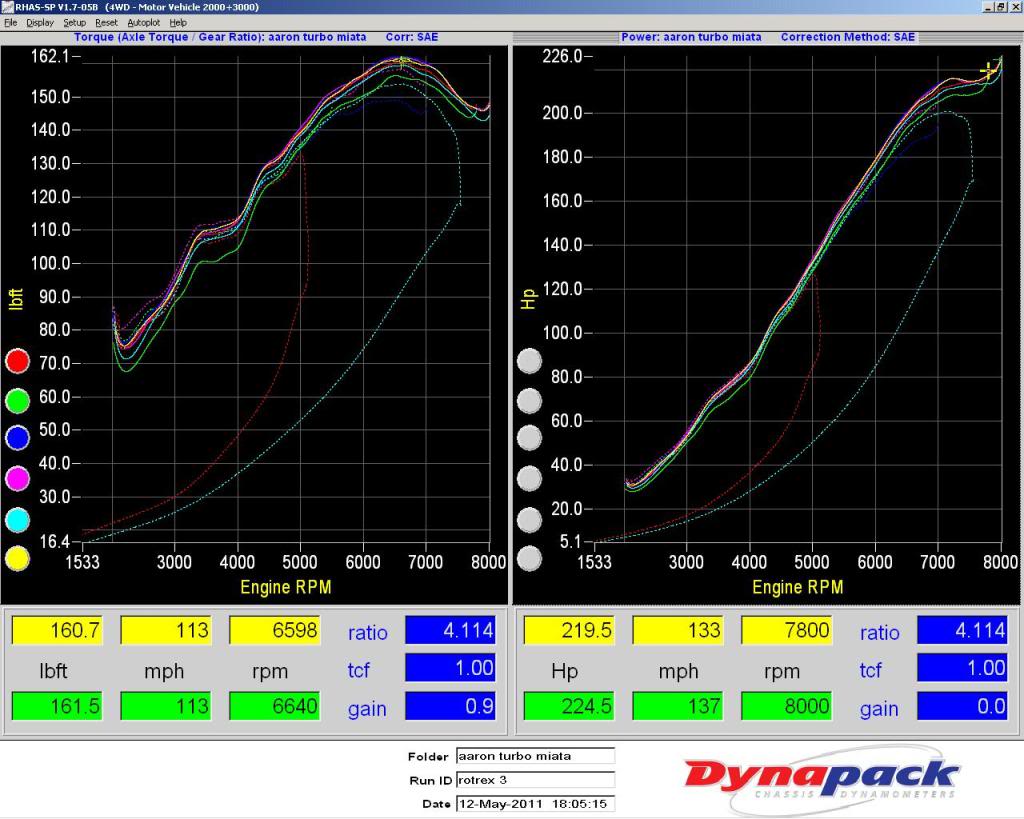Click the magenta run color swatch
The height and width of the screenshot is (819, 1024).
(17, 479)
